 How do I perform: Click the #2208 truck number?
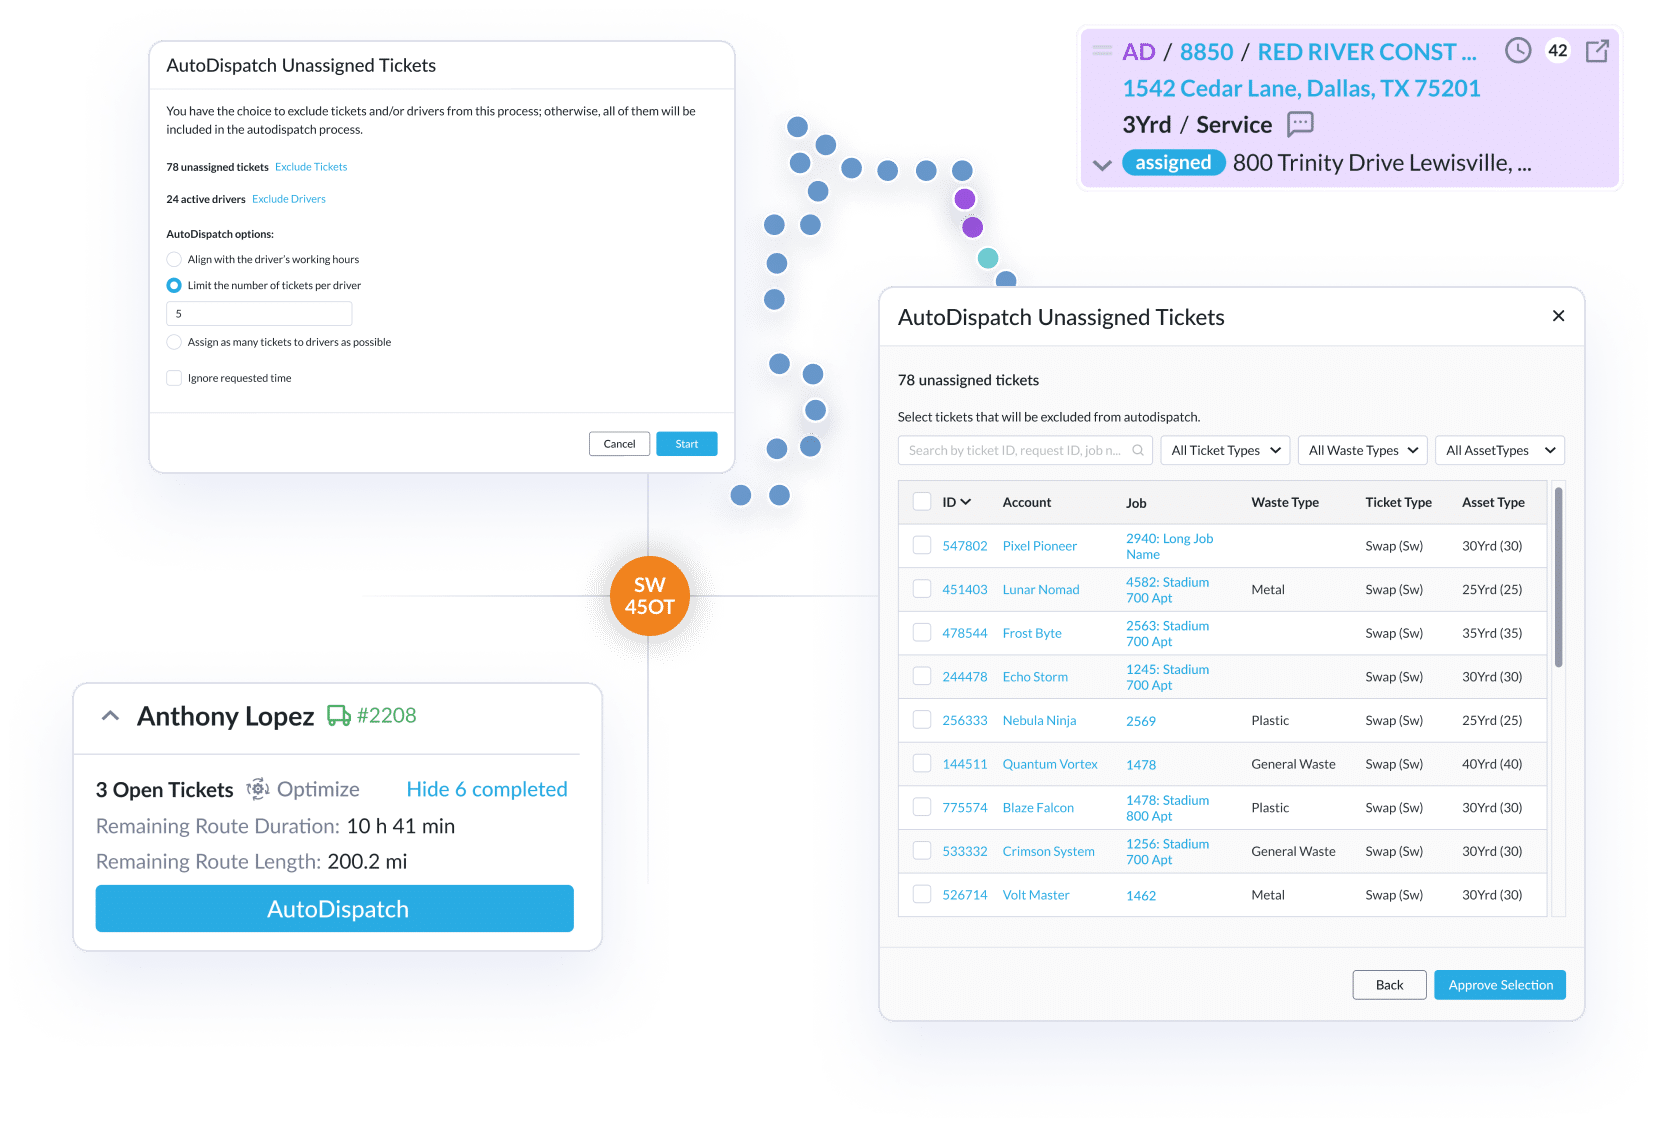coord(387,716)
